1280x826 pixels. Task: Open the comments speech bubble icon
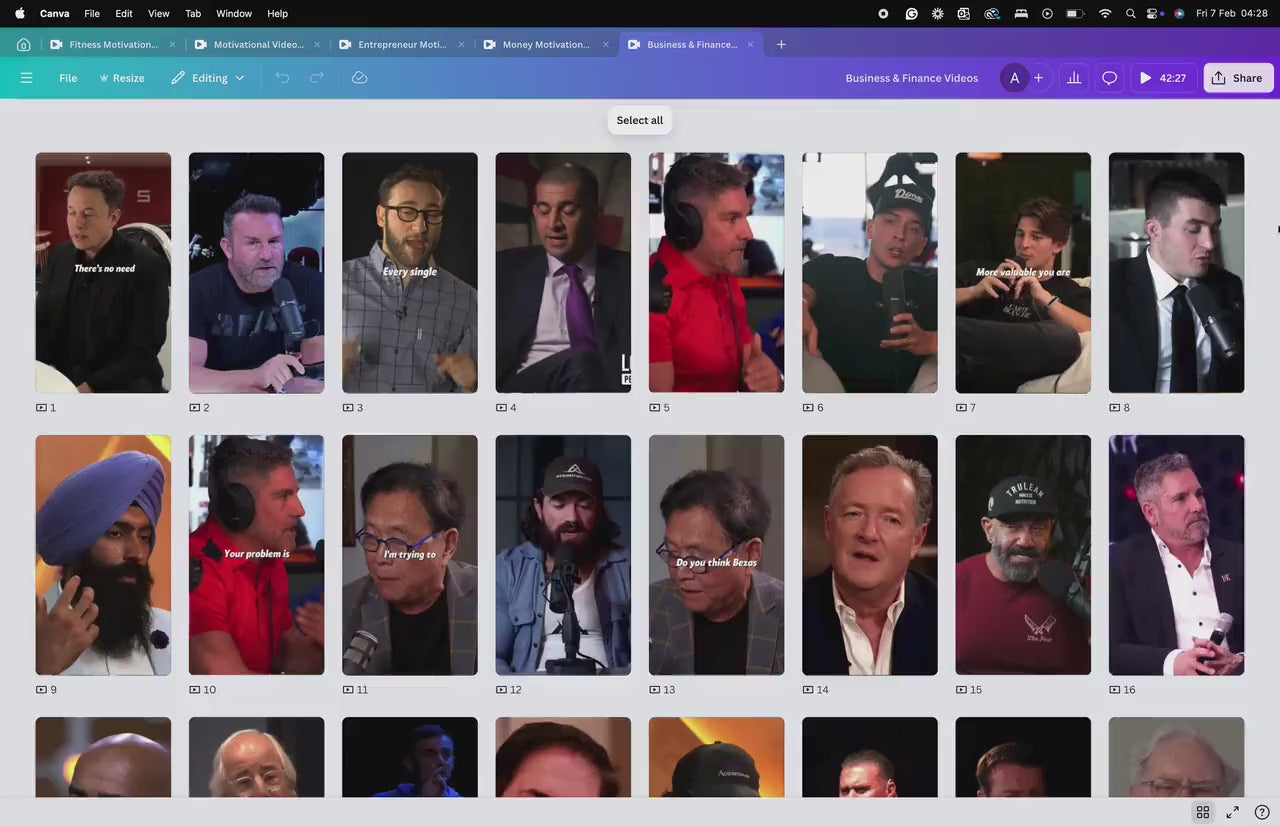1109,78
